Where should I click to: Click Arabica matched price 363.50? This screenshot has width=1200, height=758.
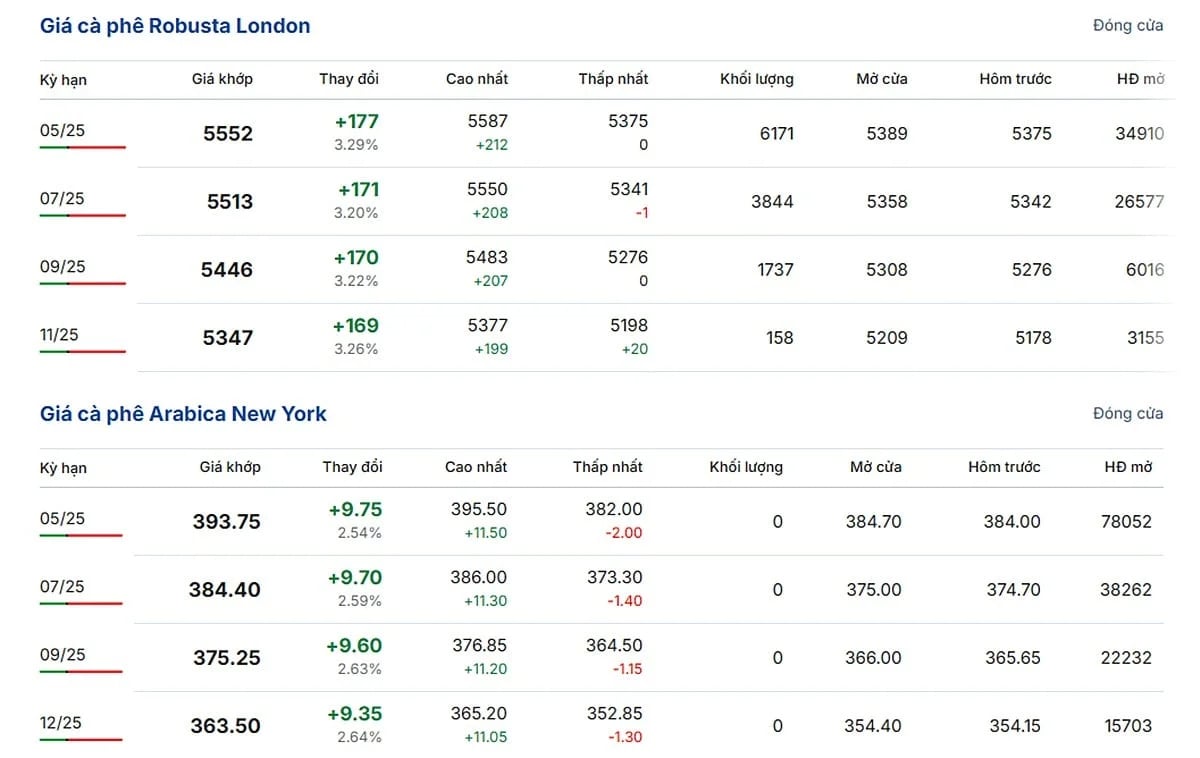click(226, 726)
